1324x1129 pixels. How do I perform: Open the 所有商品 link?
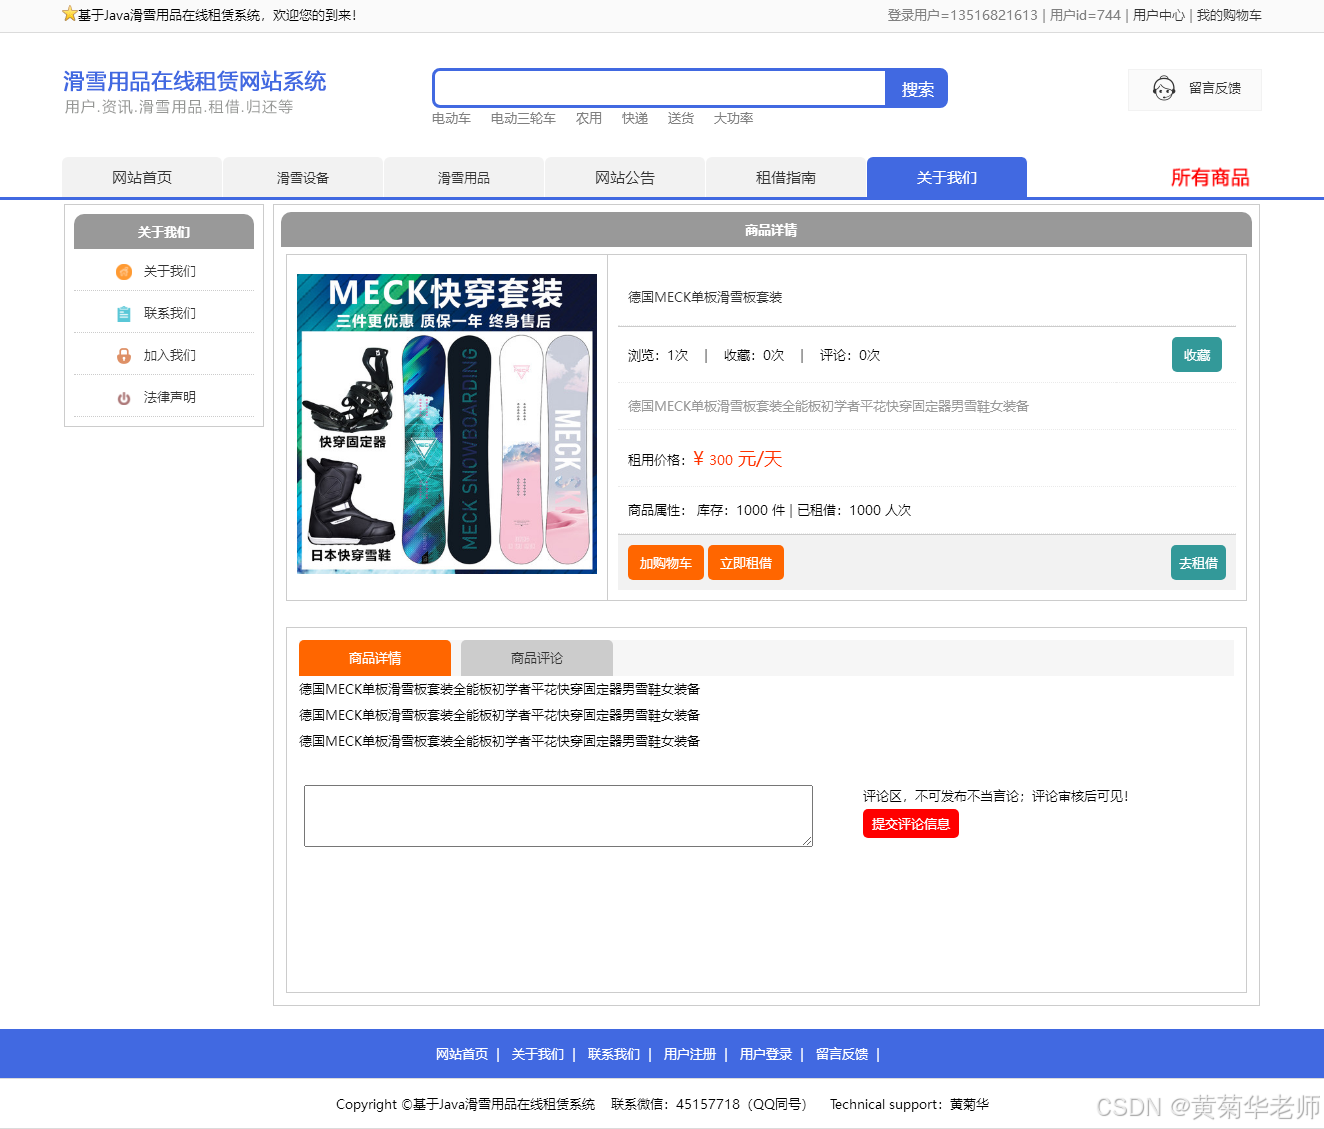[1210, 177]
